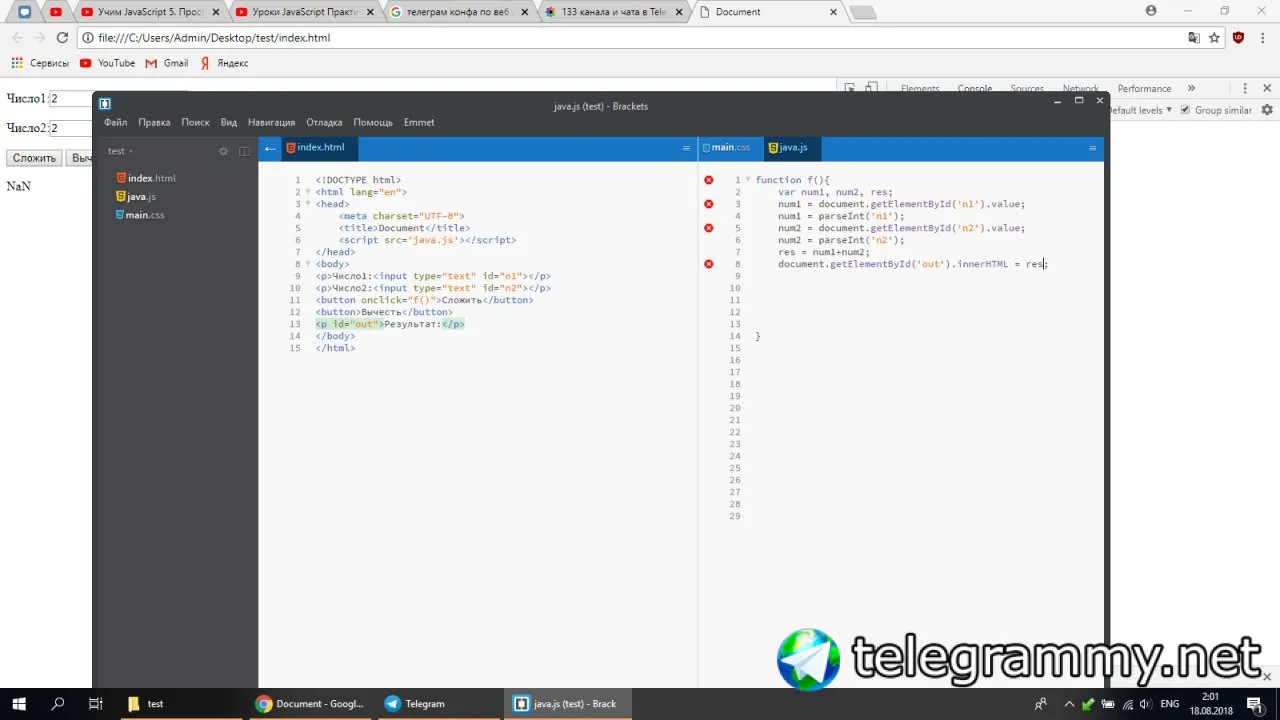Select the index.html editor tab

tap(320, 148)
